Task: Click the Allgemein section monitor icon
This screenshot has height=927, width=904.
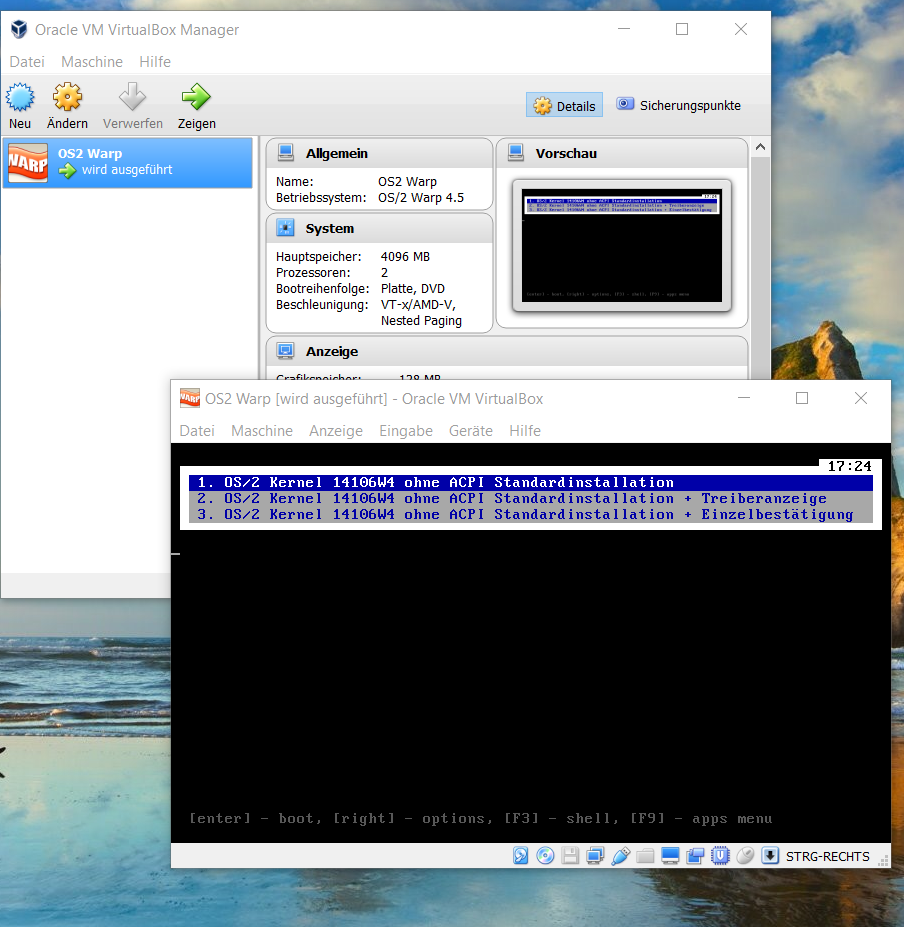Action: pyautogui.click(x=286, y=153)
